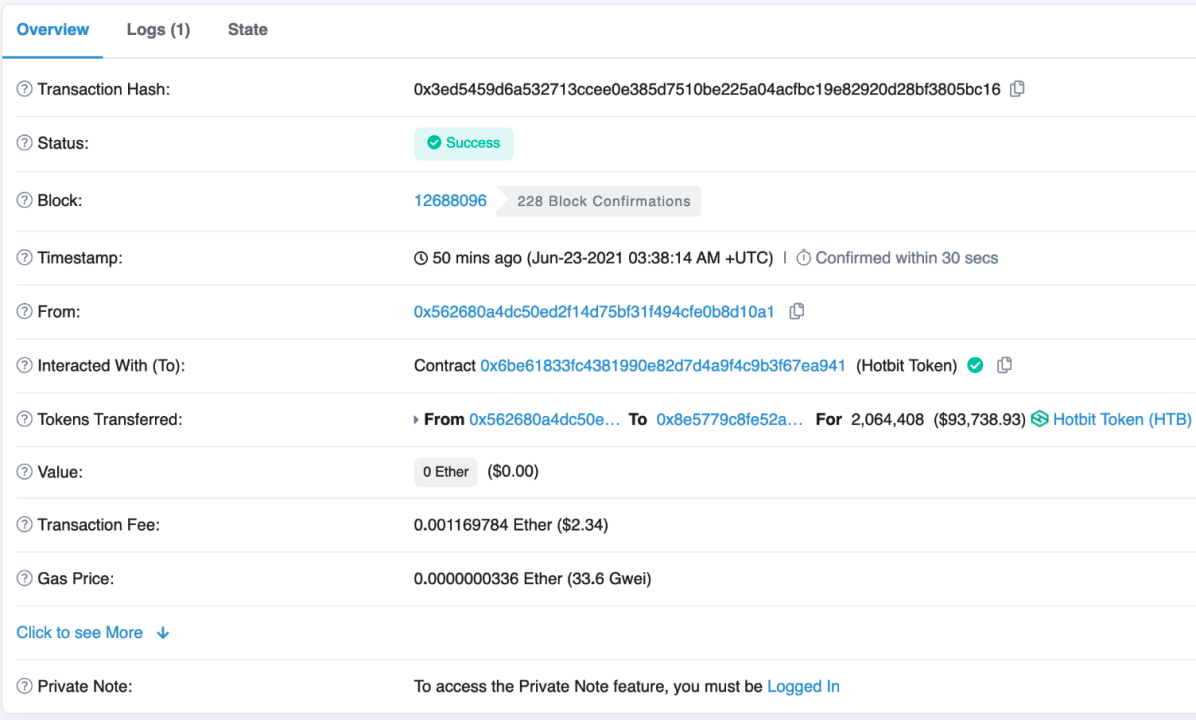Image resolution: width=1196 pixels, height=720 pixels.
Task: Click the help icon next to Timestamp
Action: pyautogui.click(x=25, y=258)
